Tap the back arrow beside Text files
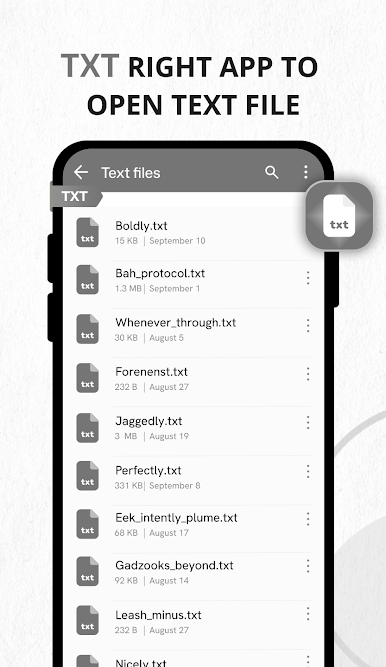Viewport: 386px width, 667px height. pyautogui.click(x=81, y=172)
